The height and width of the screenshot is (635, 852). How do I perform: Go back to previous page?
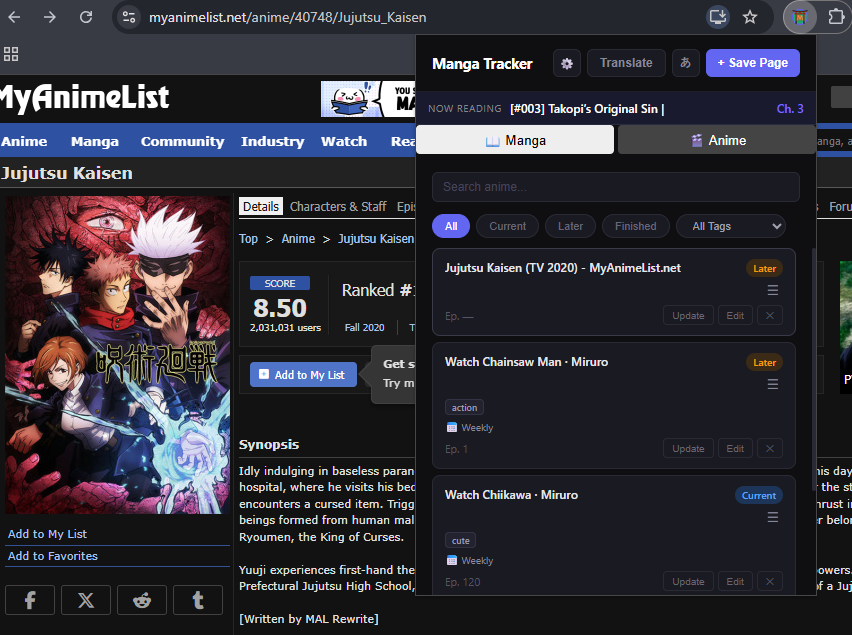(14, 17)
